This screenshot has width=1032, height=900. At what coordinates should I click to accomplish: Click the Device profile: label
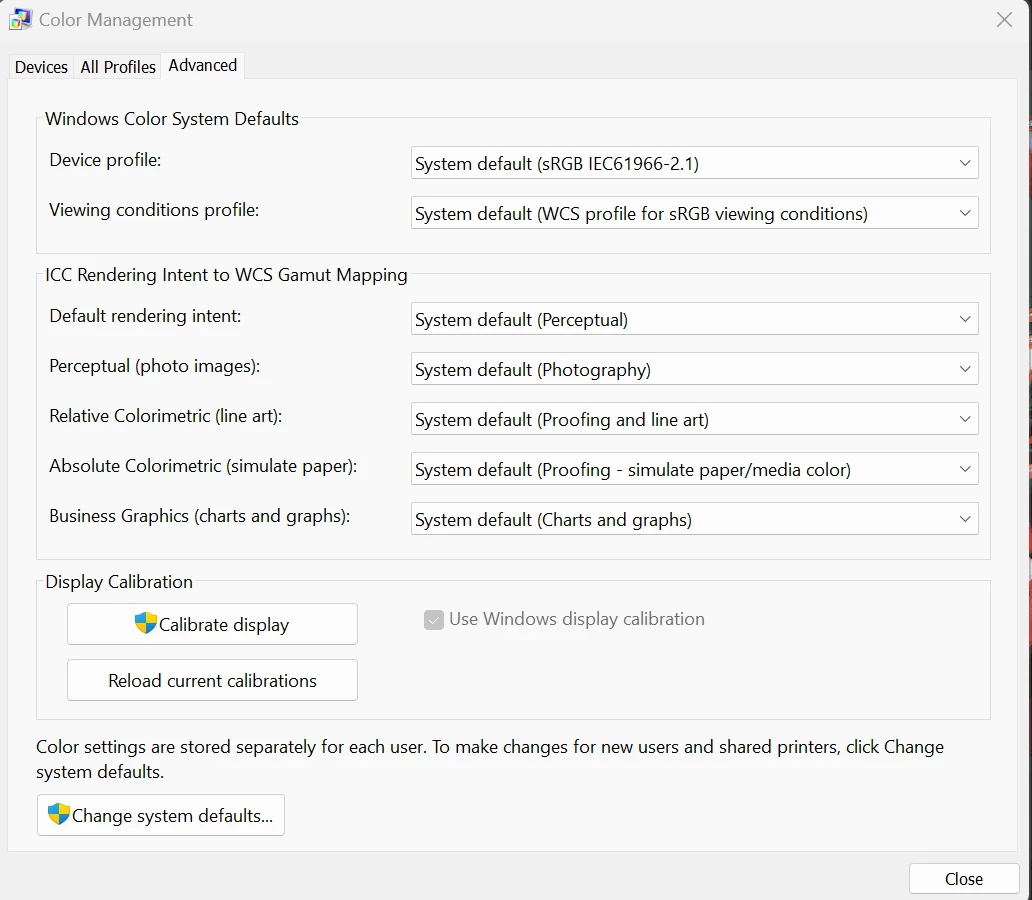point(105,160)
